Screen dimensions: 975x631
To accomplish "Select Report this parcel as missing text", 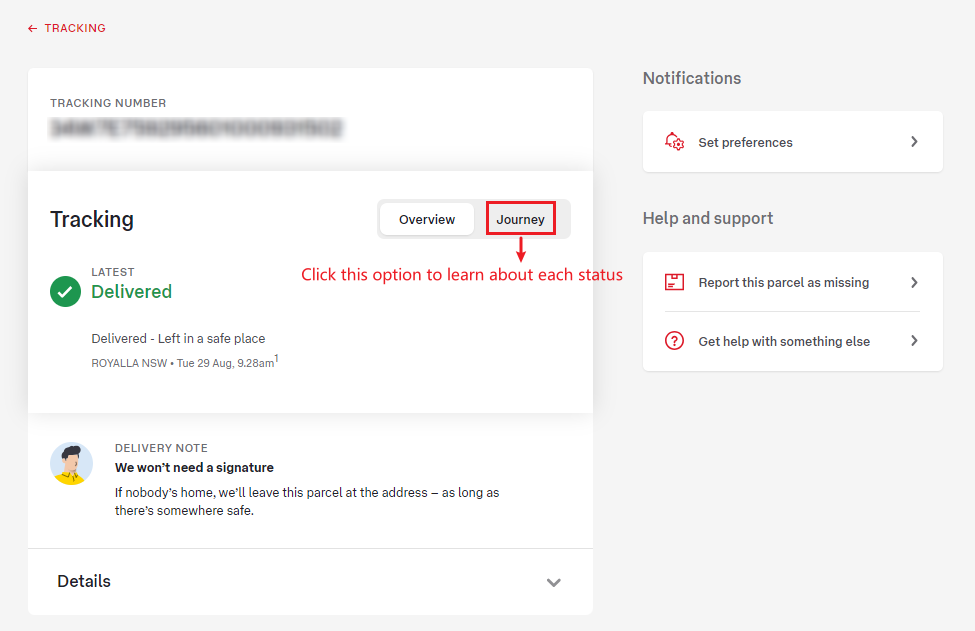I will click(783, 283).
